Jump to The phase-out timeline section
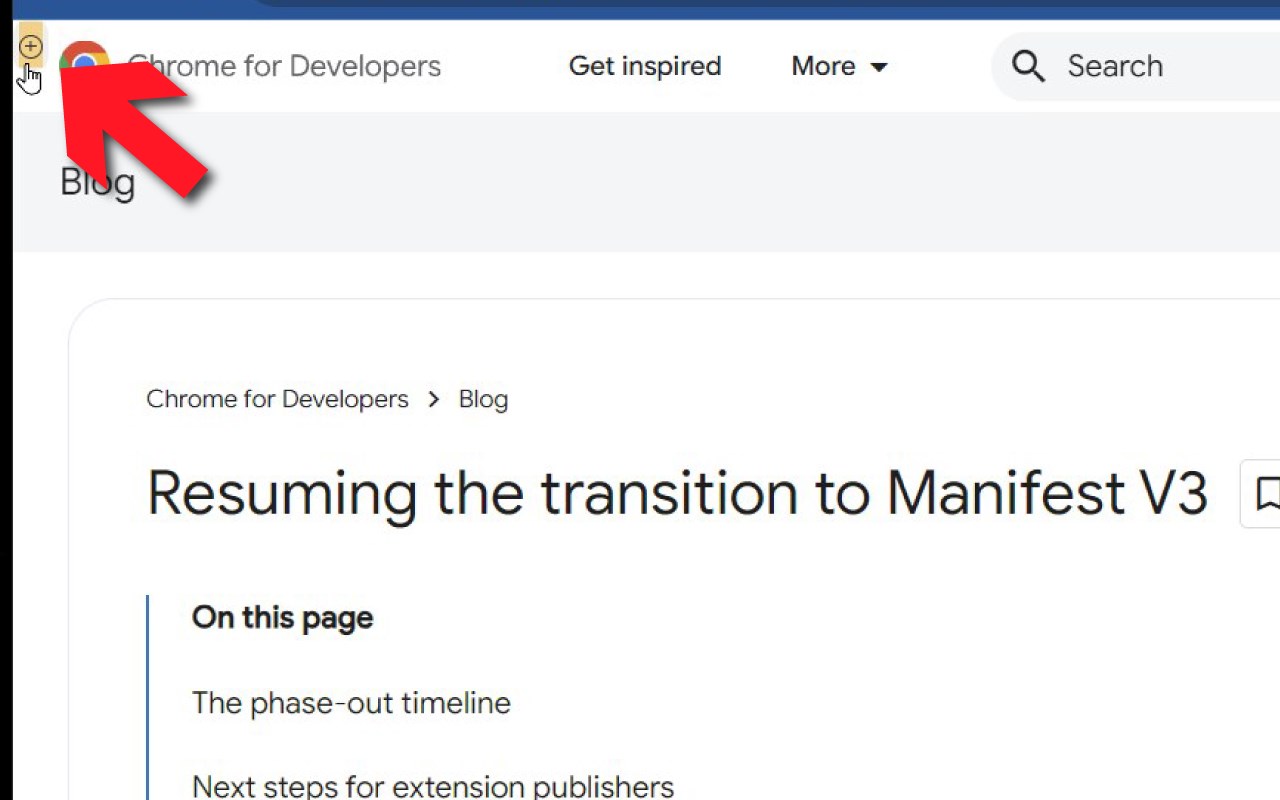The height and width of the screenshot is (800, 1280). point(351,703)
